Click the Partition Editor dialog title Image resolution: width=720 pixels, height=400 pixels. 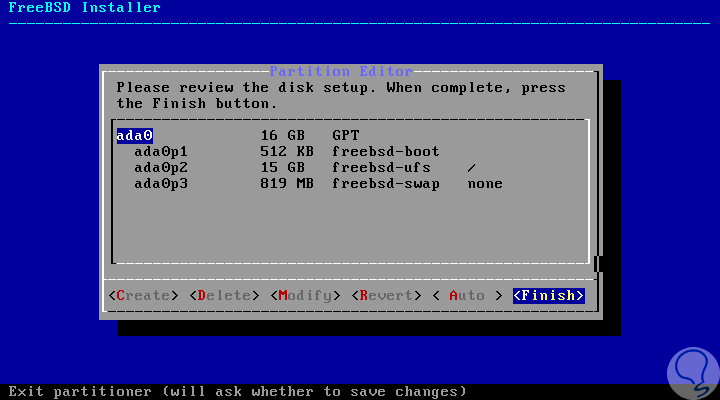[341, 71]
